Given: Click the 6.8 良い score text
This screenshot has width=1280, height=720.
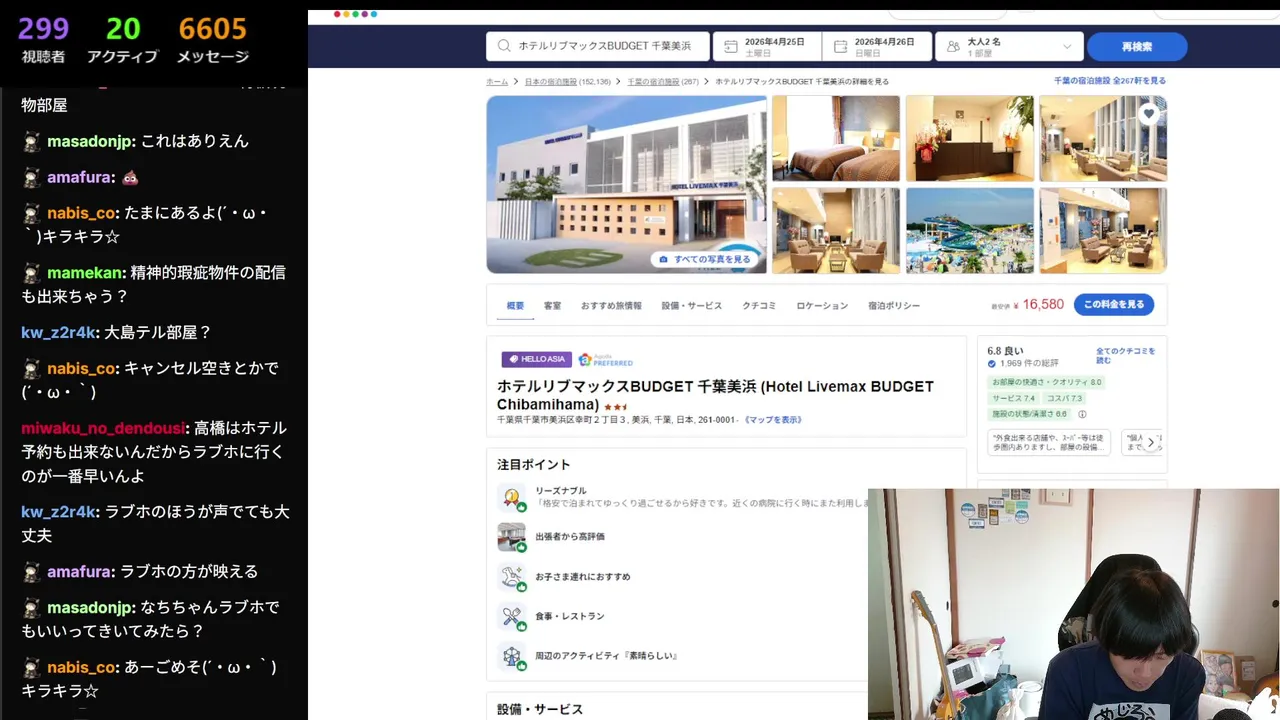Looking at the screenshot, I should point(1005,351).
